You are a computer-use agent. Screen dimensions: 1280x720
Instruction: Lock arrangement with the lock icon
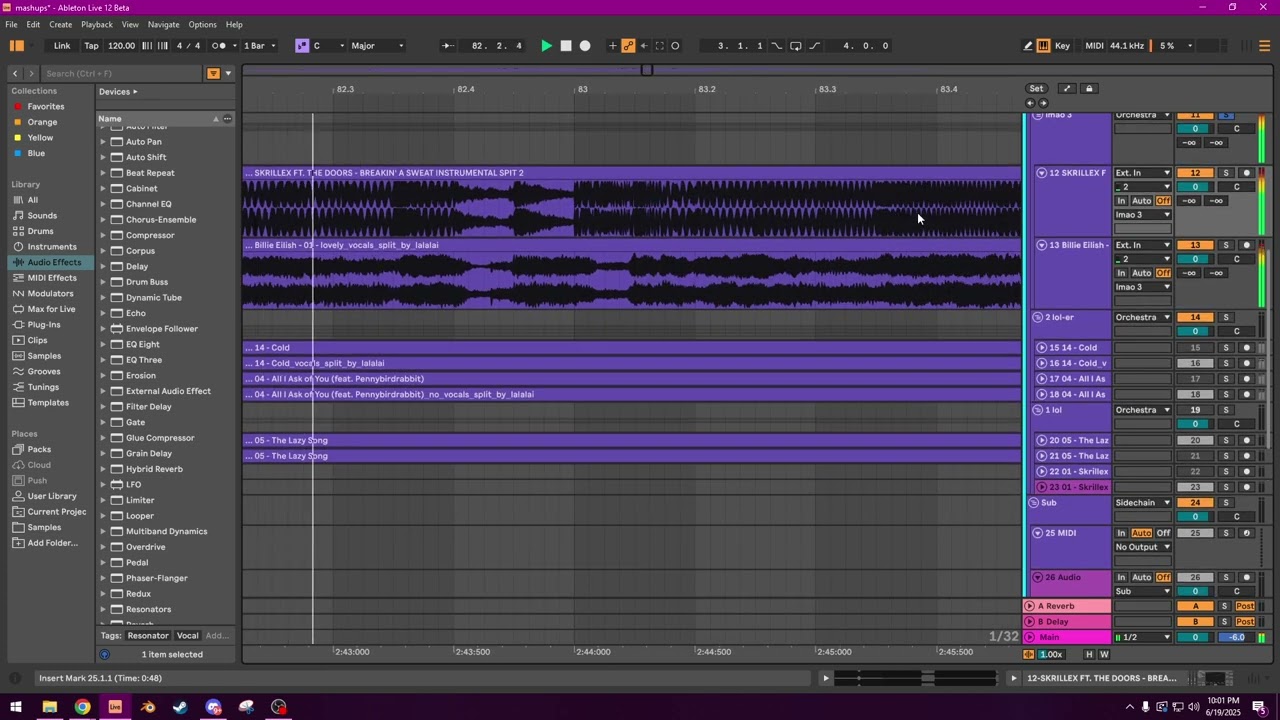[x=1089, y=89]
